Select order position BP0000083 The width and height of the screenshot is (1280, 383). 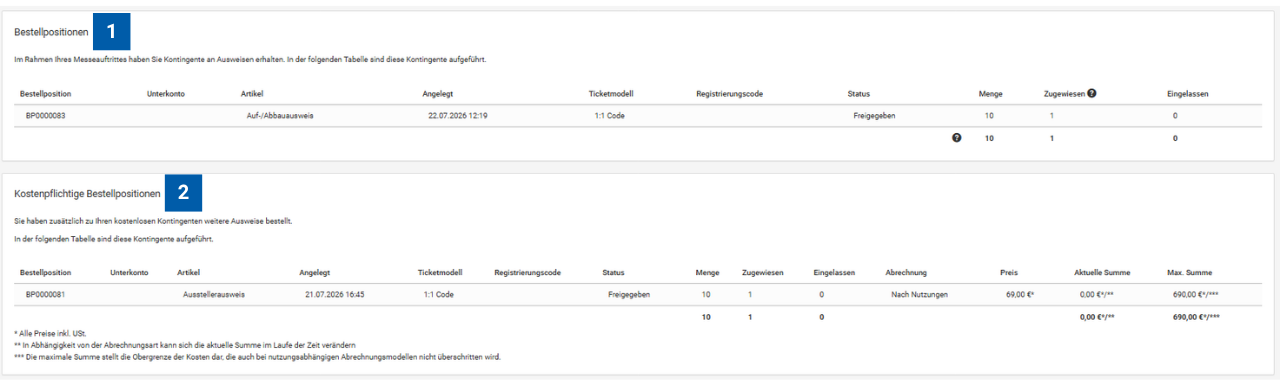click(46, 116)
